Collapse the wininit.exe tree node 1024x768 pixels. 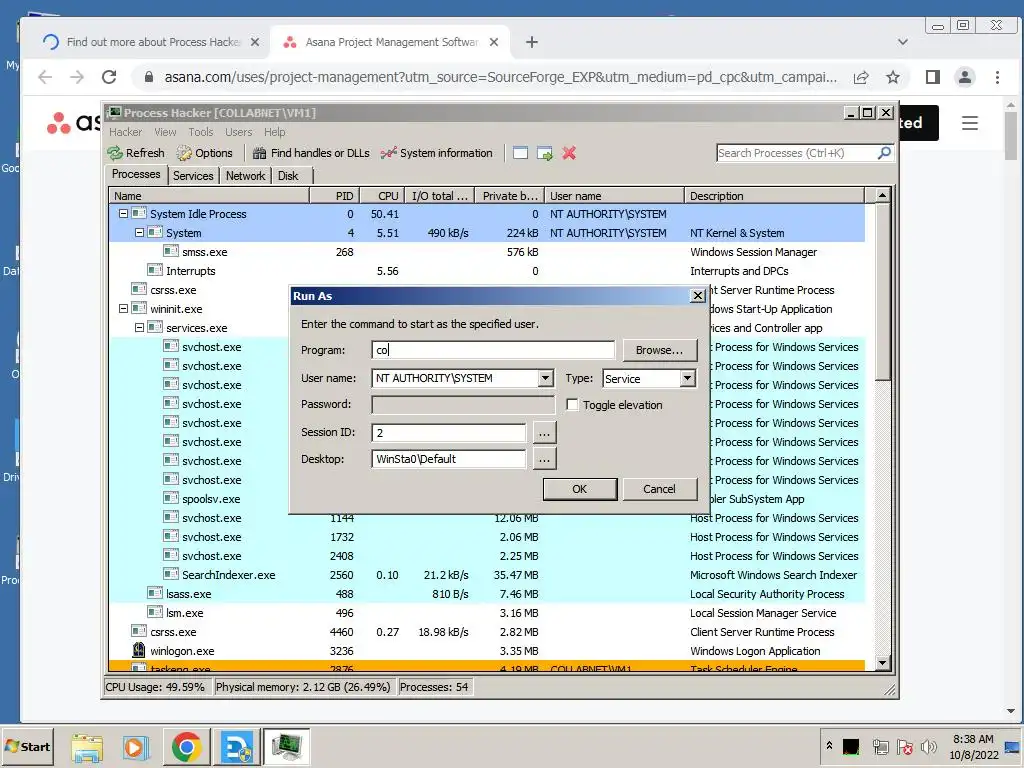coord(123,308)
